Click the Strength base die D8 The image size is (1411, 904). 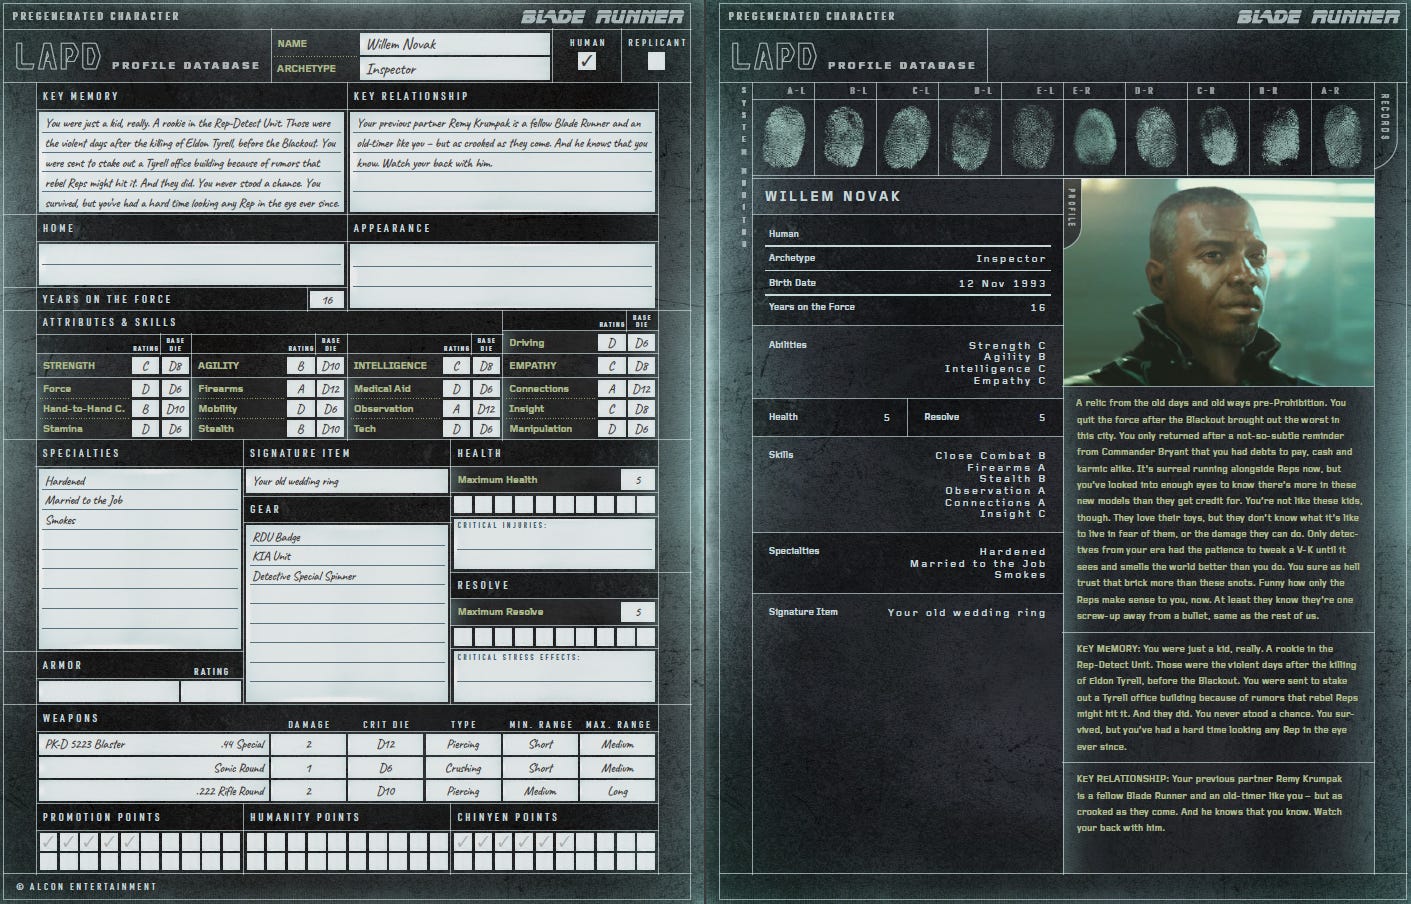pyautogui.click(x=175, y=366)
